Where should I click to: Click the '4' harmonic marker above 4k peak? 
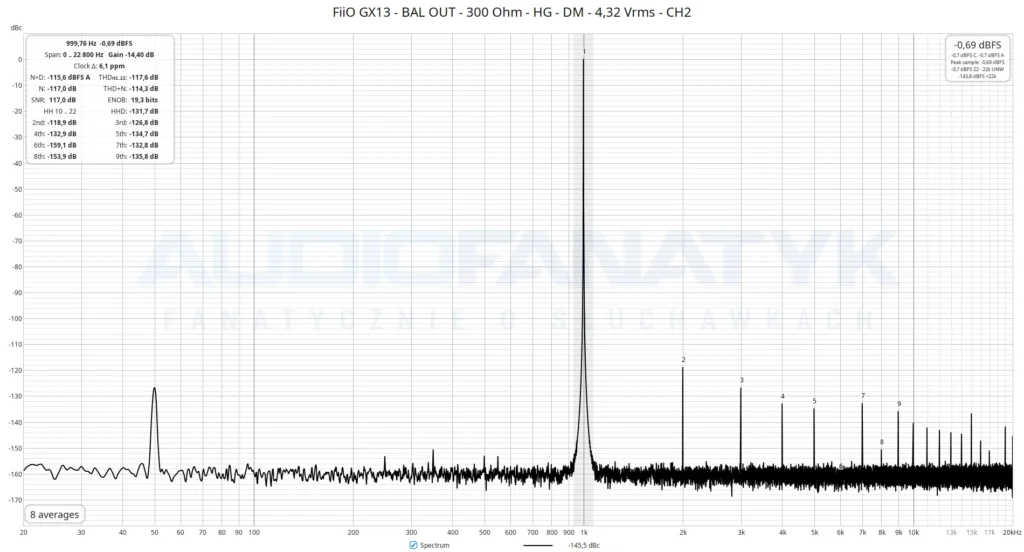782,397
